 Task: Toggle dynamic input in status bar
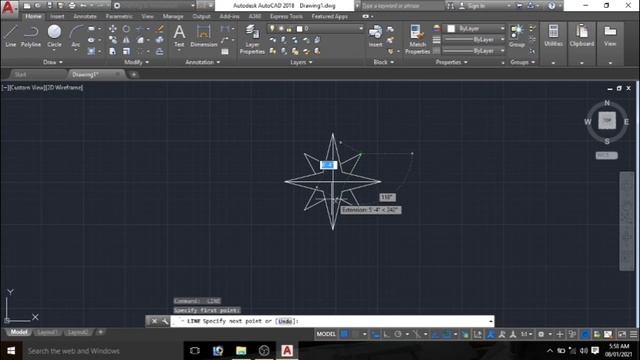click(x=375, y=334)
